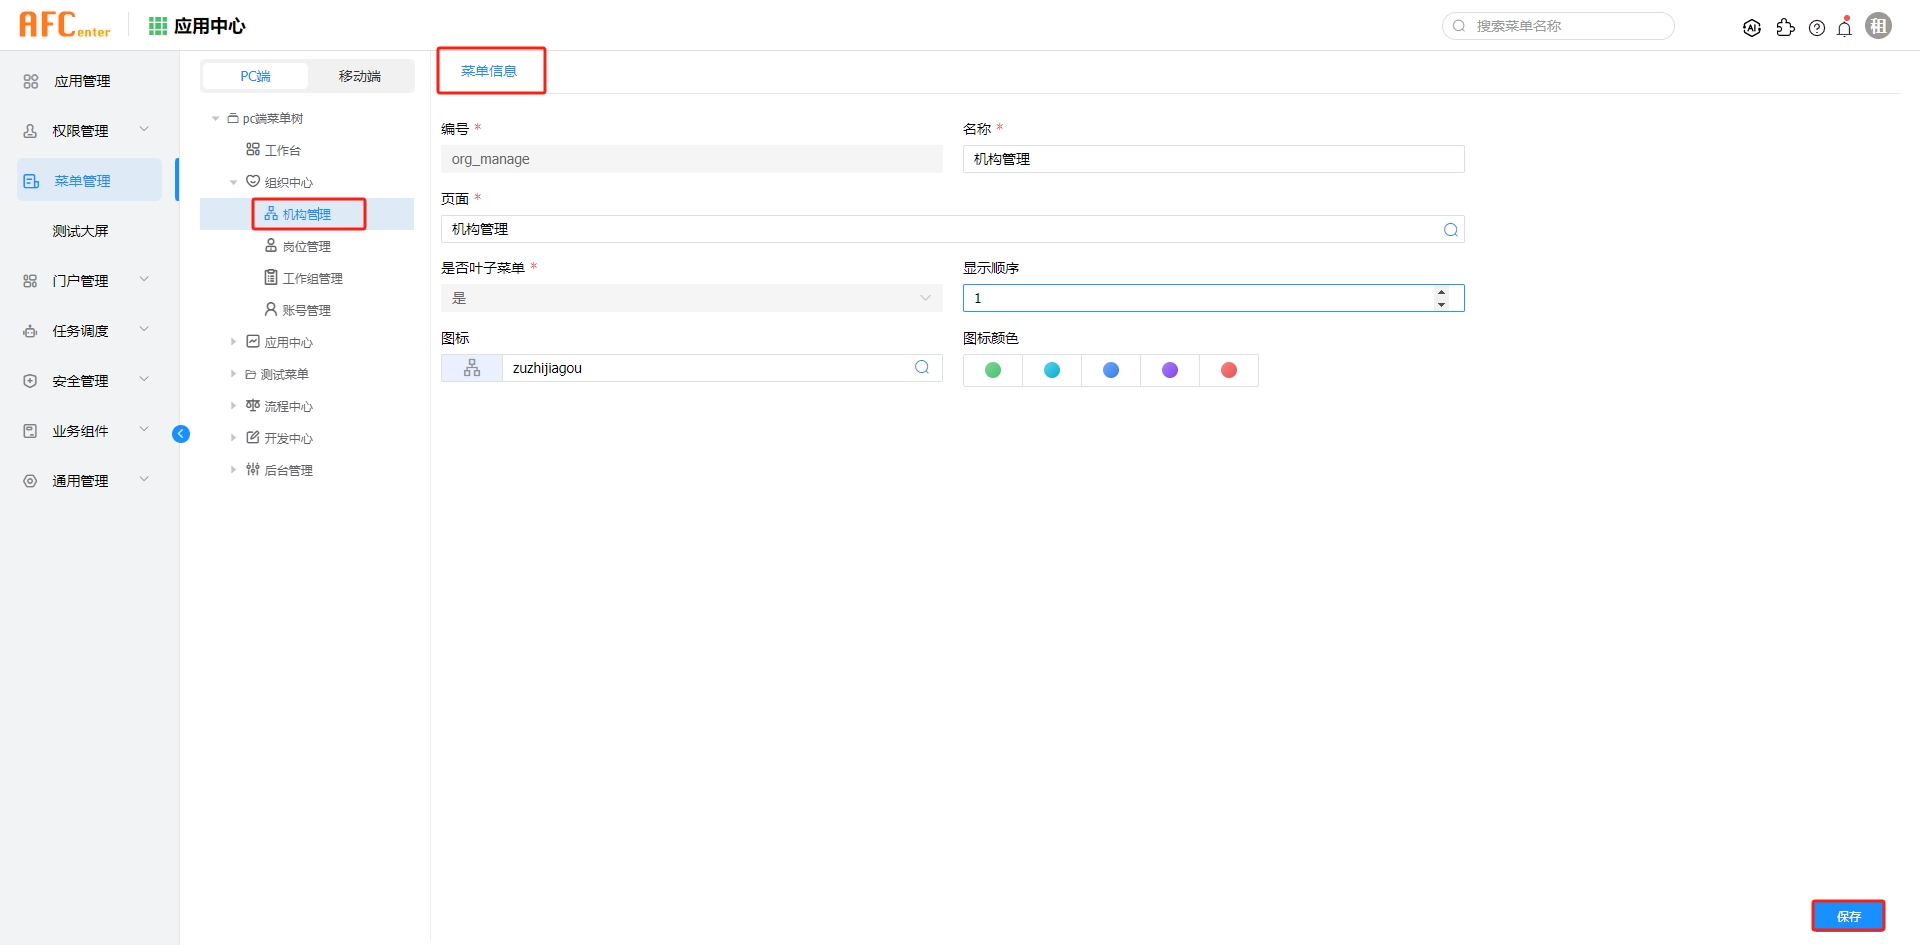Check notifications via the bell icon

coord(1845,27)
